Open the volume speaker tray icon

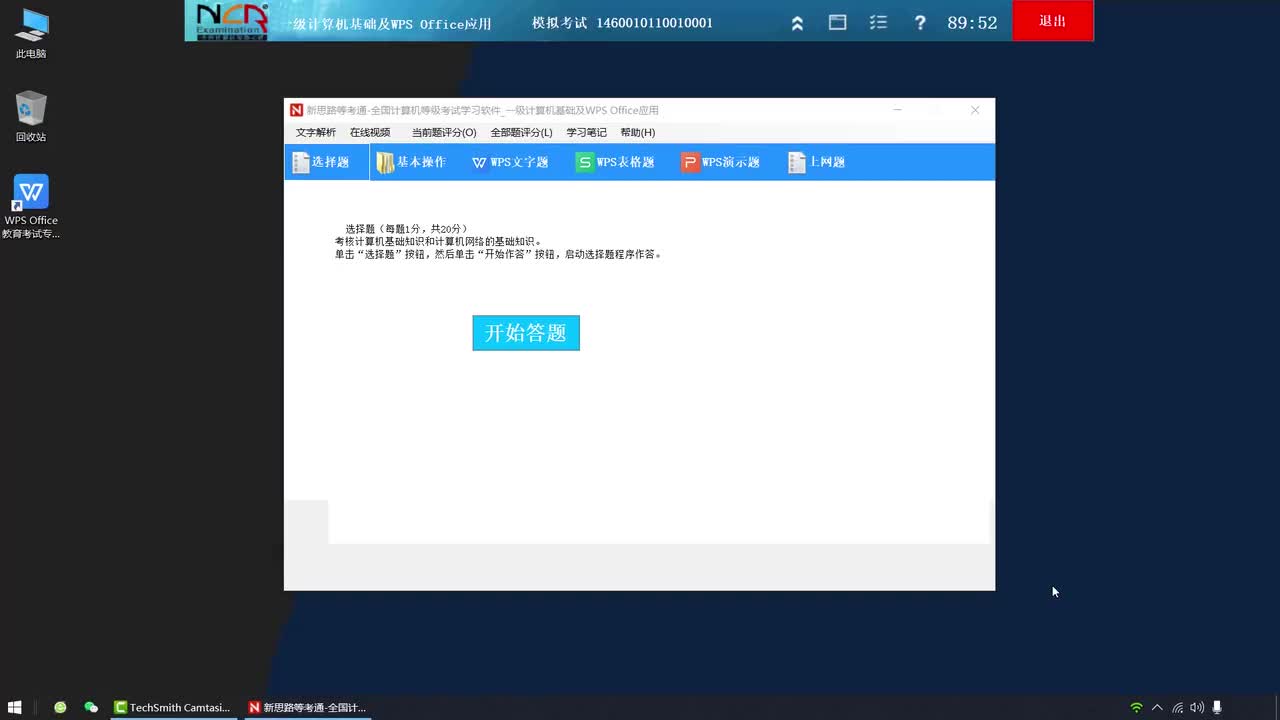pos(1197,707)
